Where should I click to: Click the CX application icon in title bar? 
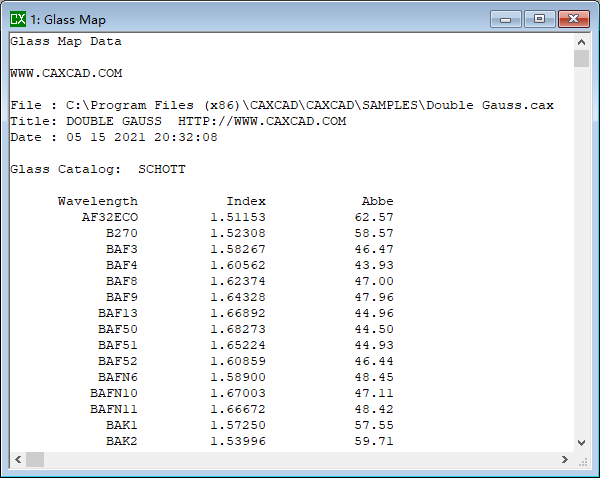pyautogui.click(x=18, y=19)
